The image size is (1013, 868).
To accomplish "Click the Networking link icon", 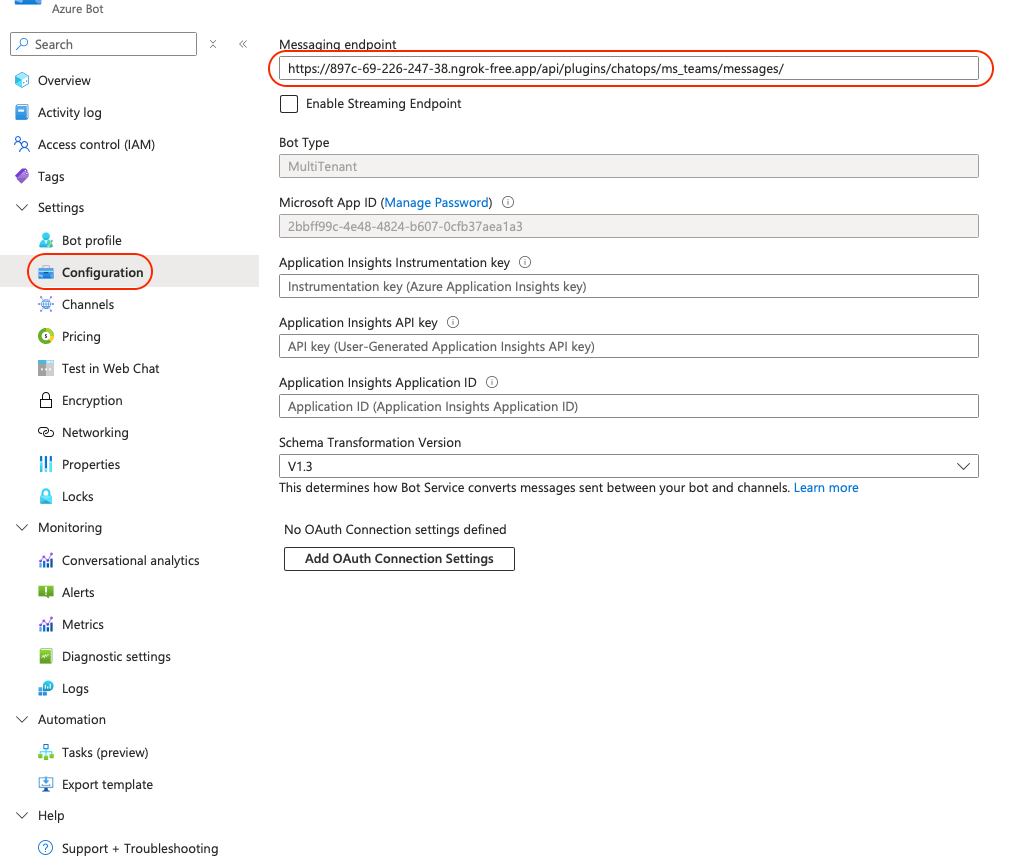I will (x=46, y=432).
